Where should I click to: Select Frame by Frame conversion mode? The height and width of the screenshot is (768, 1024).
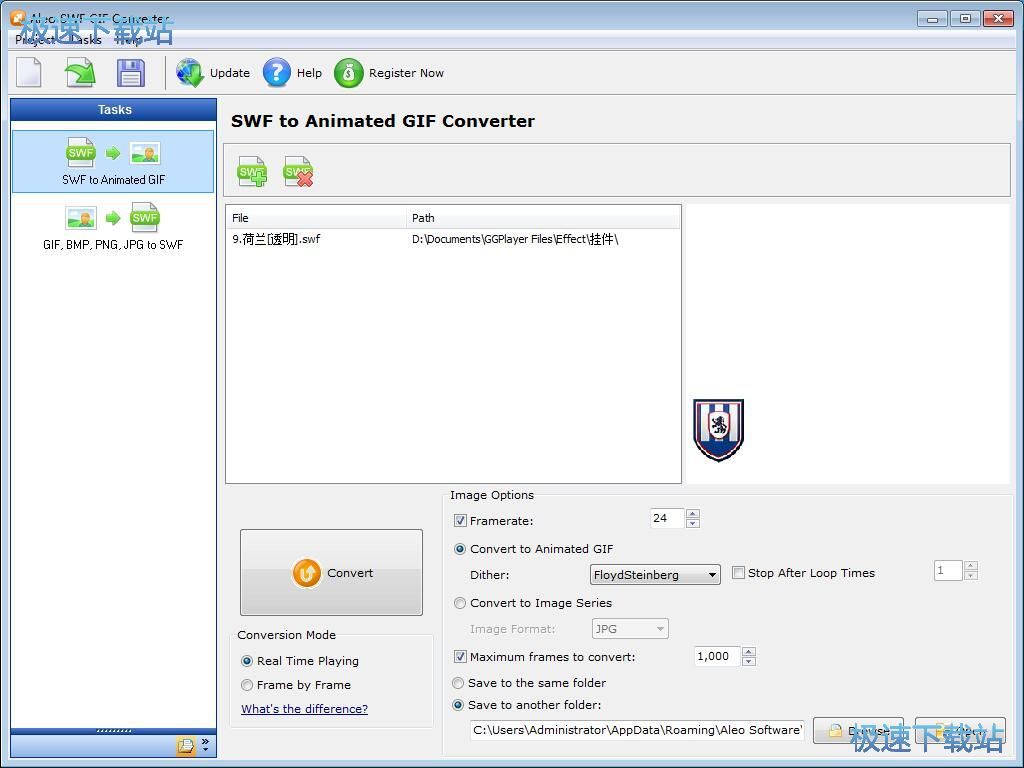pos(247,685)
